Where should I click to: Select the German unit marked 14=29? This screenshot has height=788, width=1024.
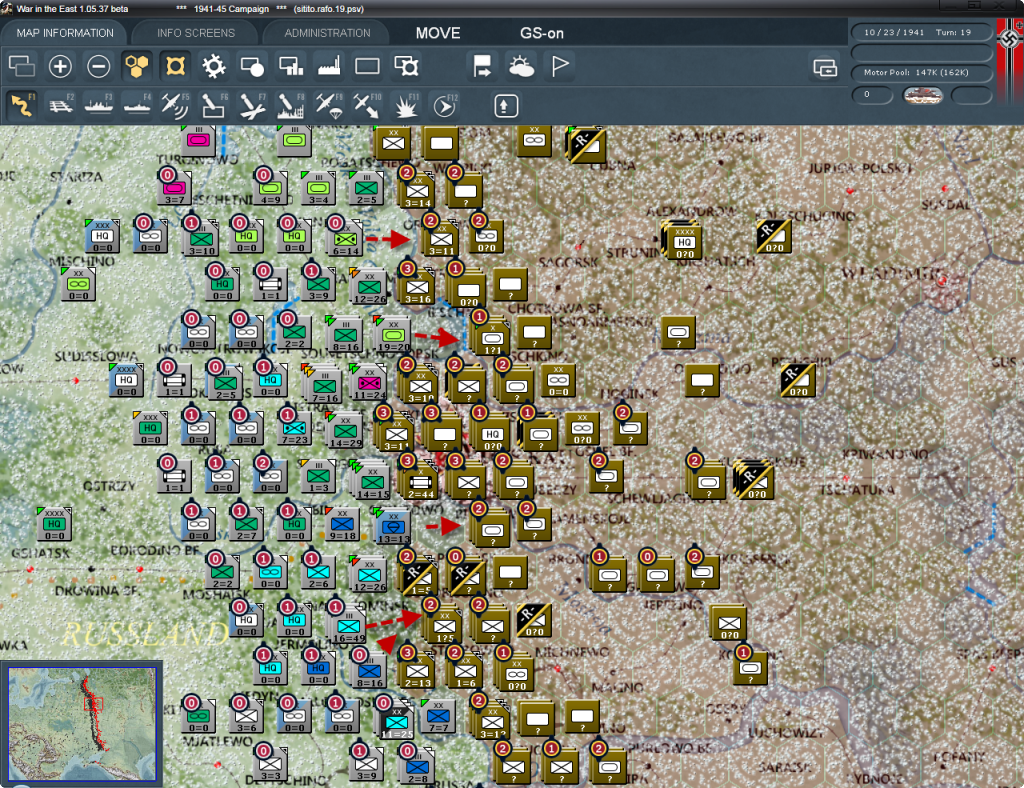point(345,430)
